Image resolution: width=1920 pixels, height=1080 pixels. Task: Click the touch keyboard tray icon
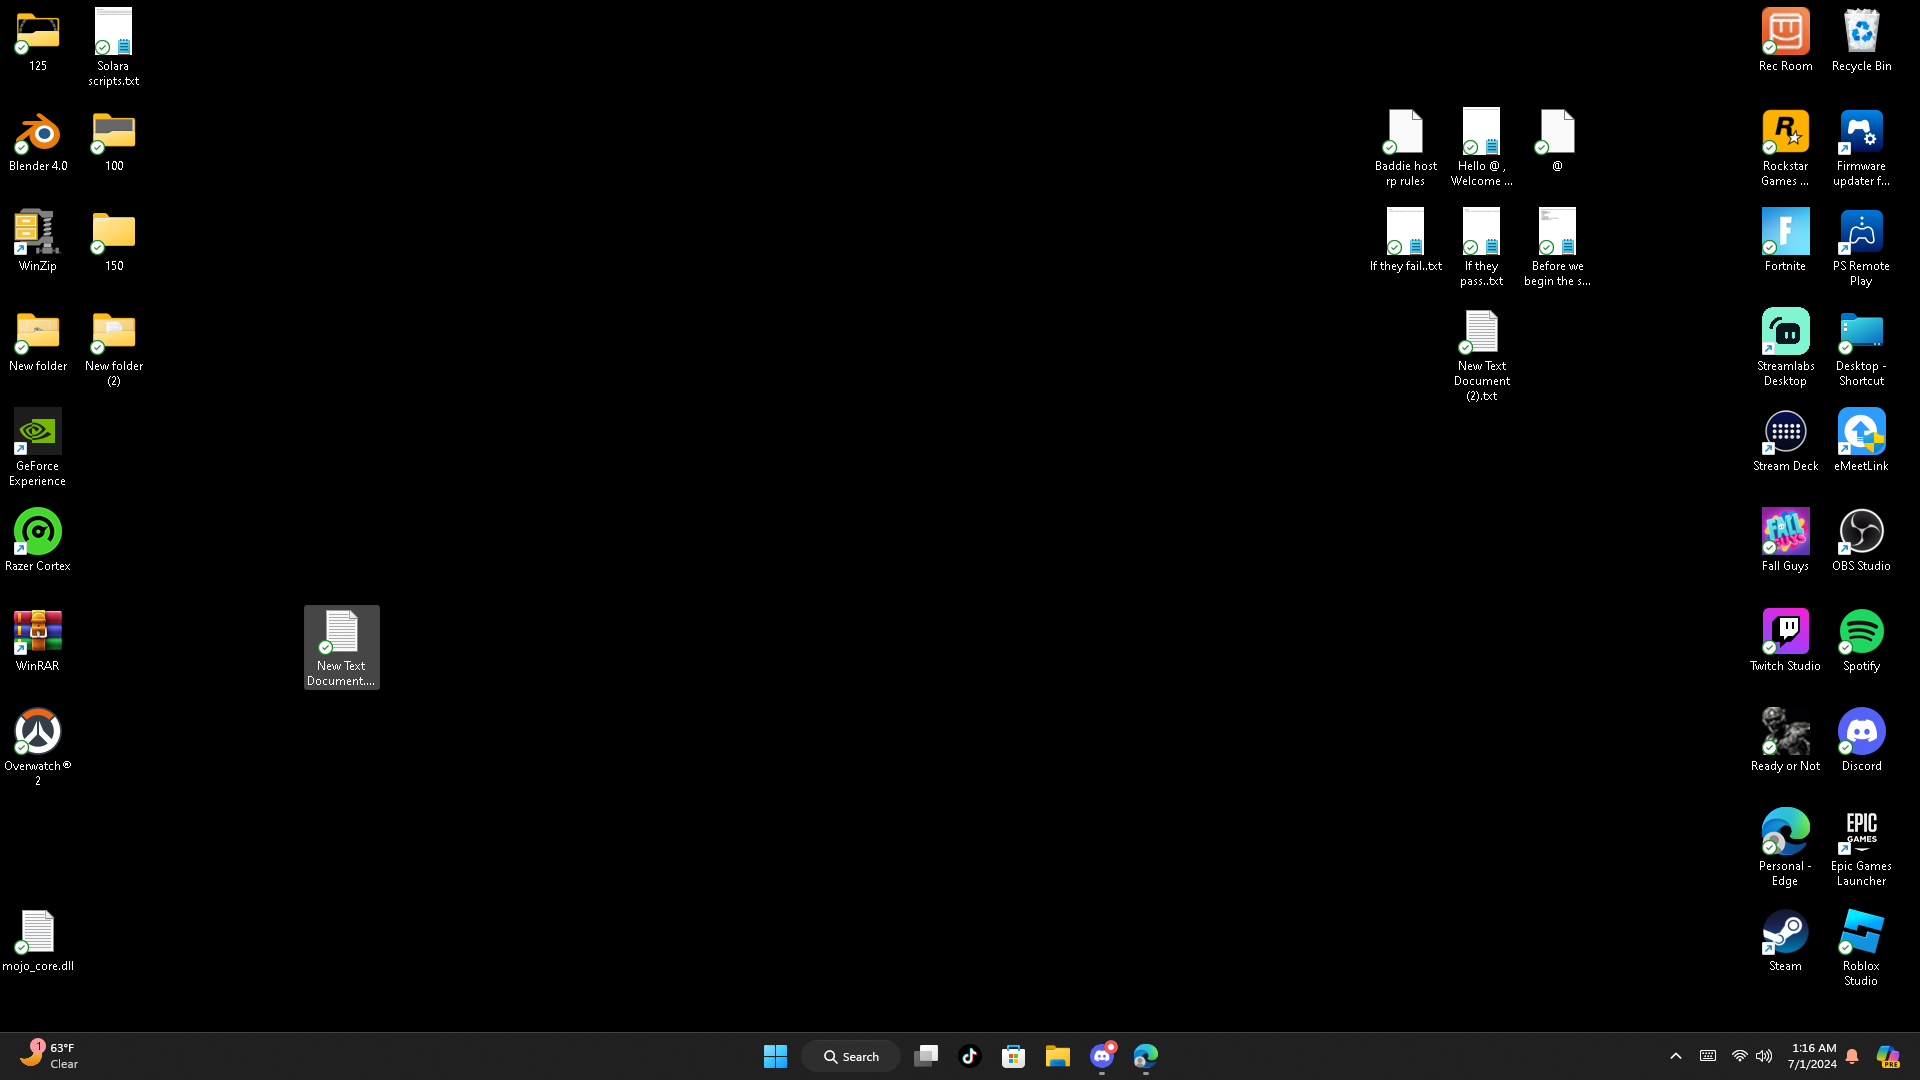pyautogui.click(x=1708, y=1056)
